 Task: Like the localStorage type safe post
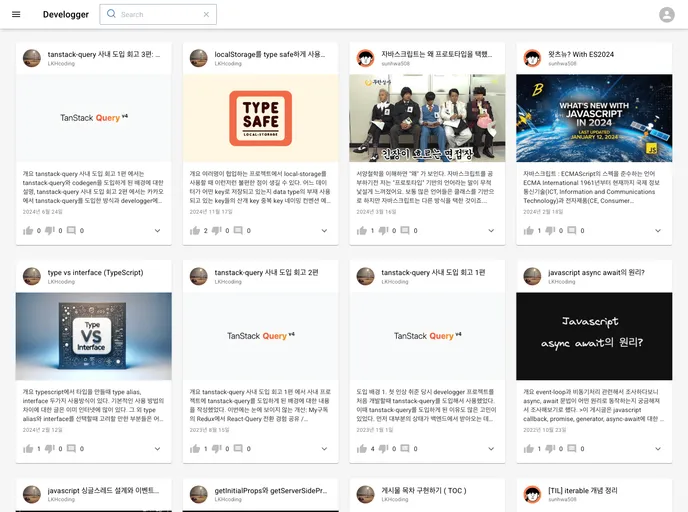[x=195, y=230]
